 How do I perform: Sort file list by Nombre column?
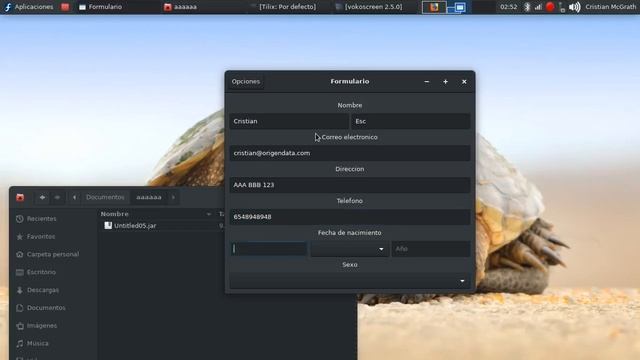[x=115, y=214]
